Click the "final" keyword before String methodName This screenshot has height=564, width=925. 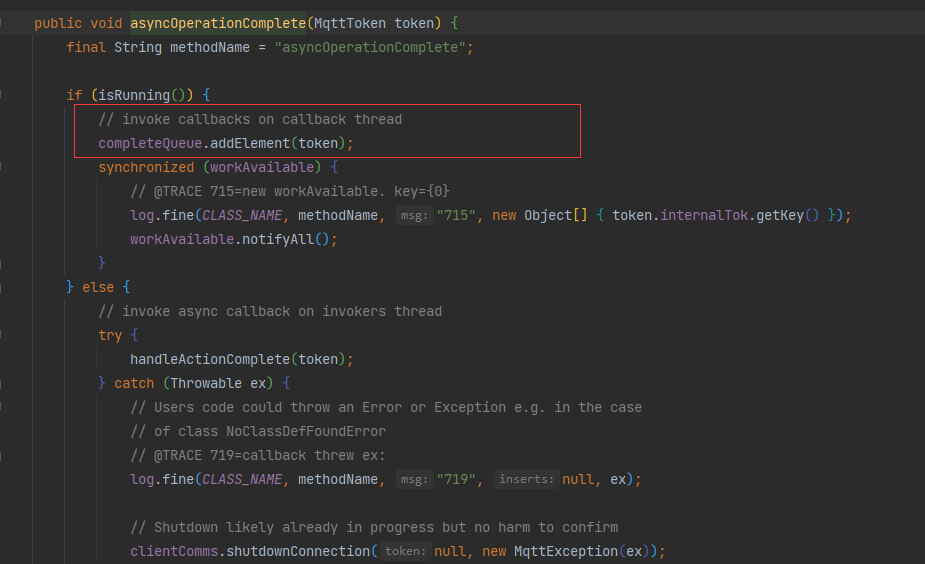point(86,47)
